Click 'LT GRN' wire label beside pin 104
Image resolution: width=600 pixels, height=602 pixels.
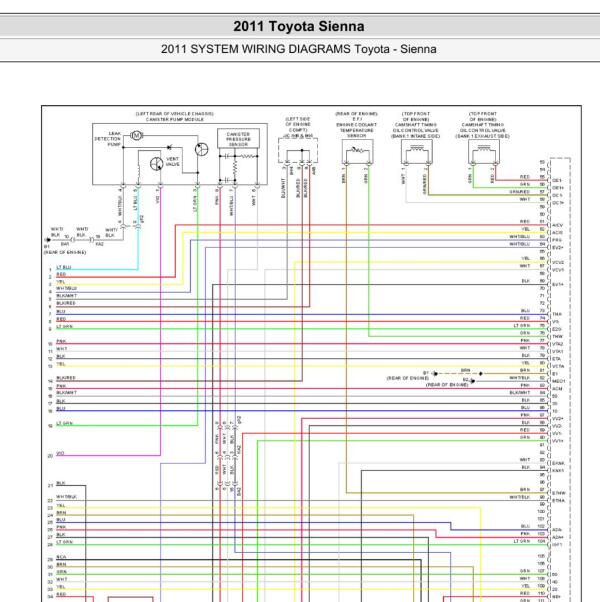coord(522,541)
